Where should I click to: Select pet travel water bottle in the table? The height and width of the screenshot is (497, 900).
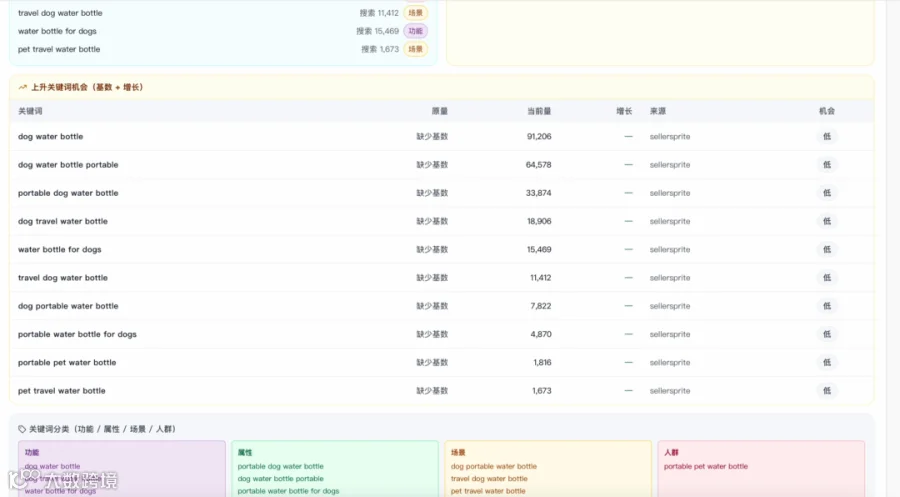point(61,391)
